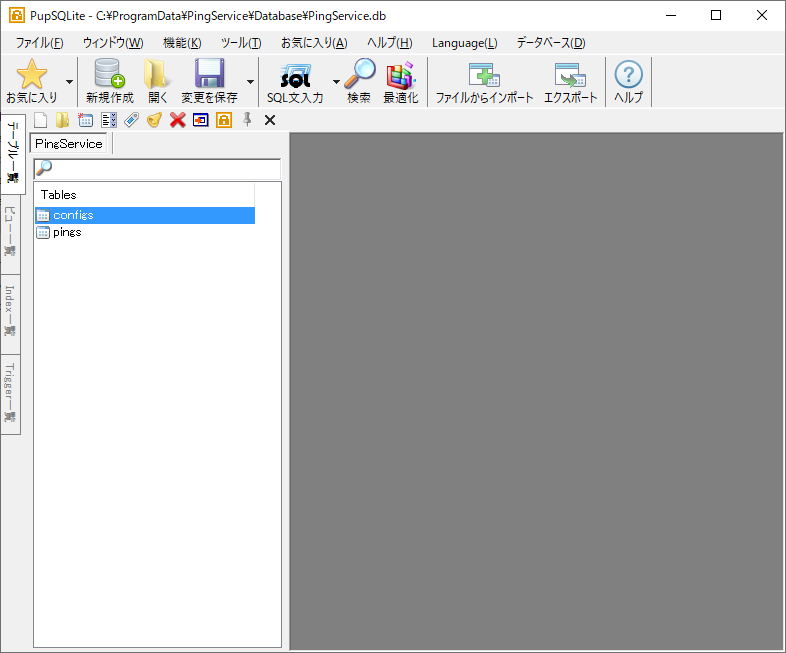Click the 開く folder button
786x653 pixels.
pyautogui.click(x=158, y=81)
